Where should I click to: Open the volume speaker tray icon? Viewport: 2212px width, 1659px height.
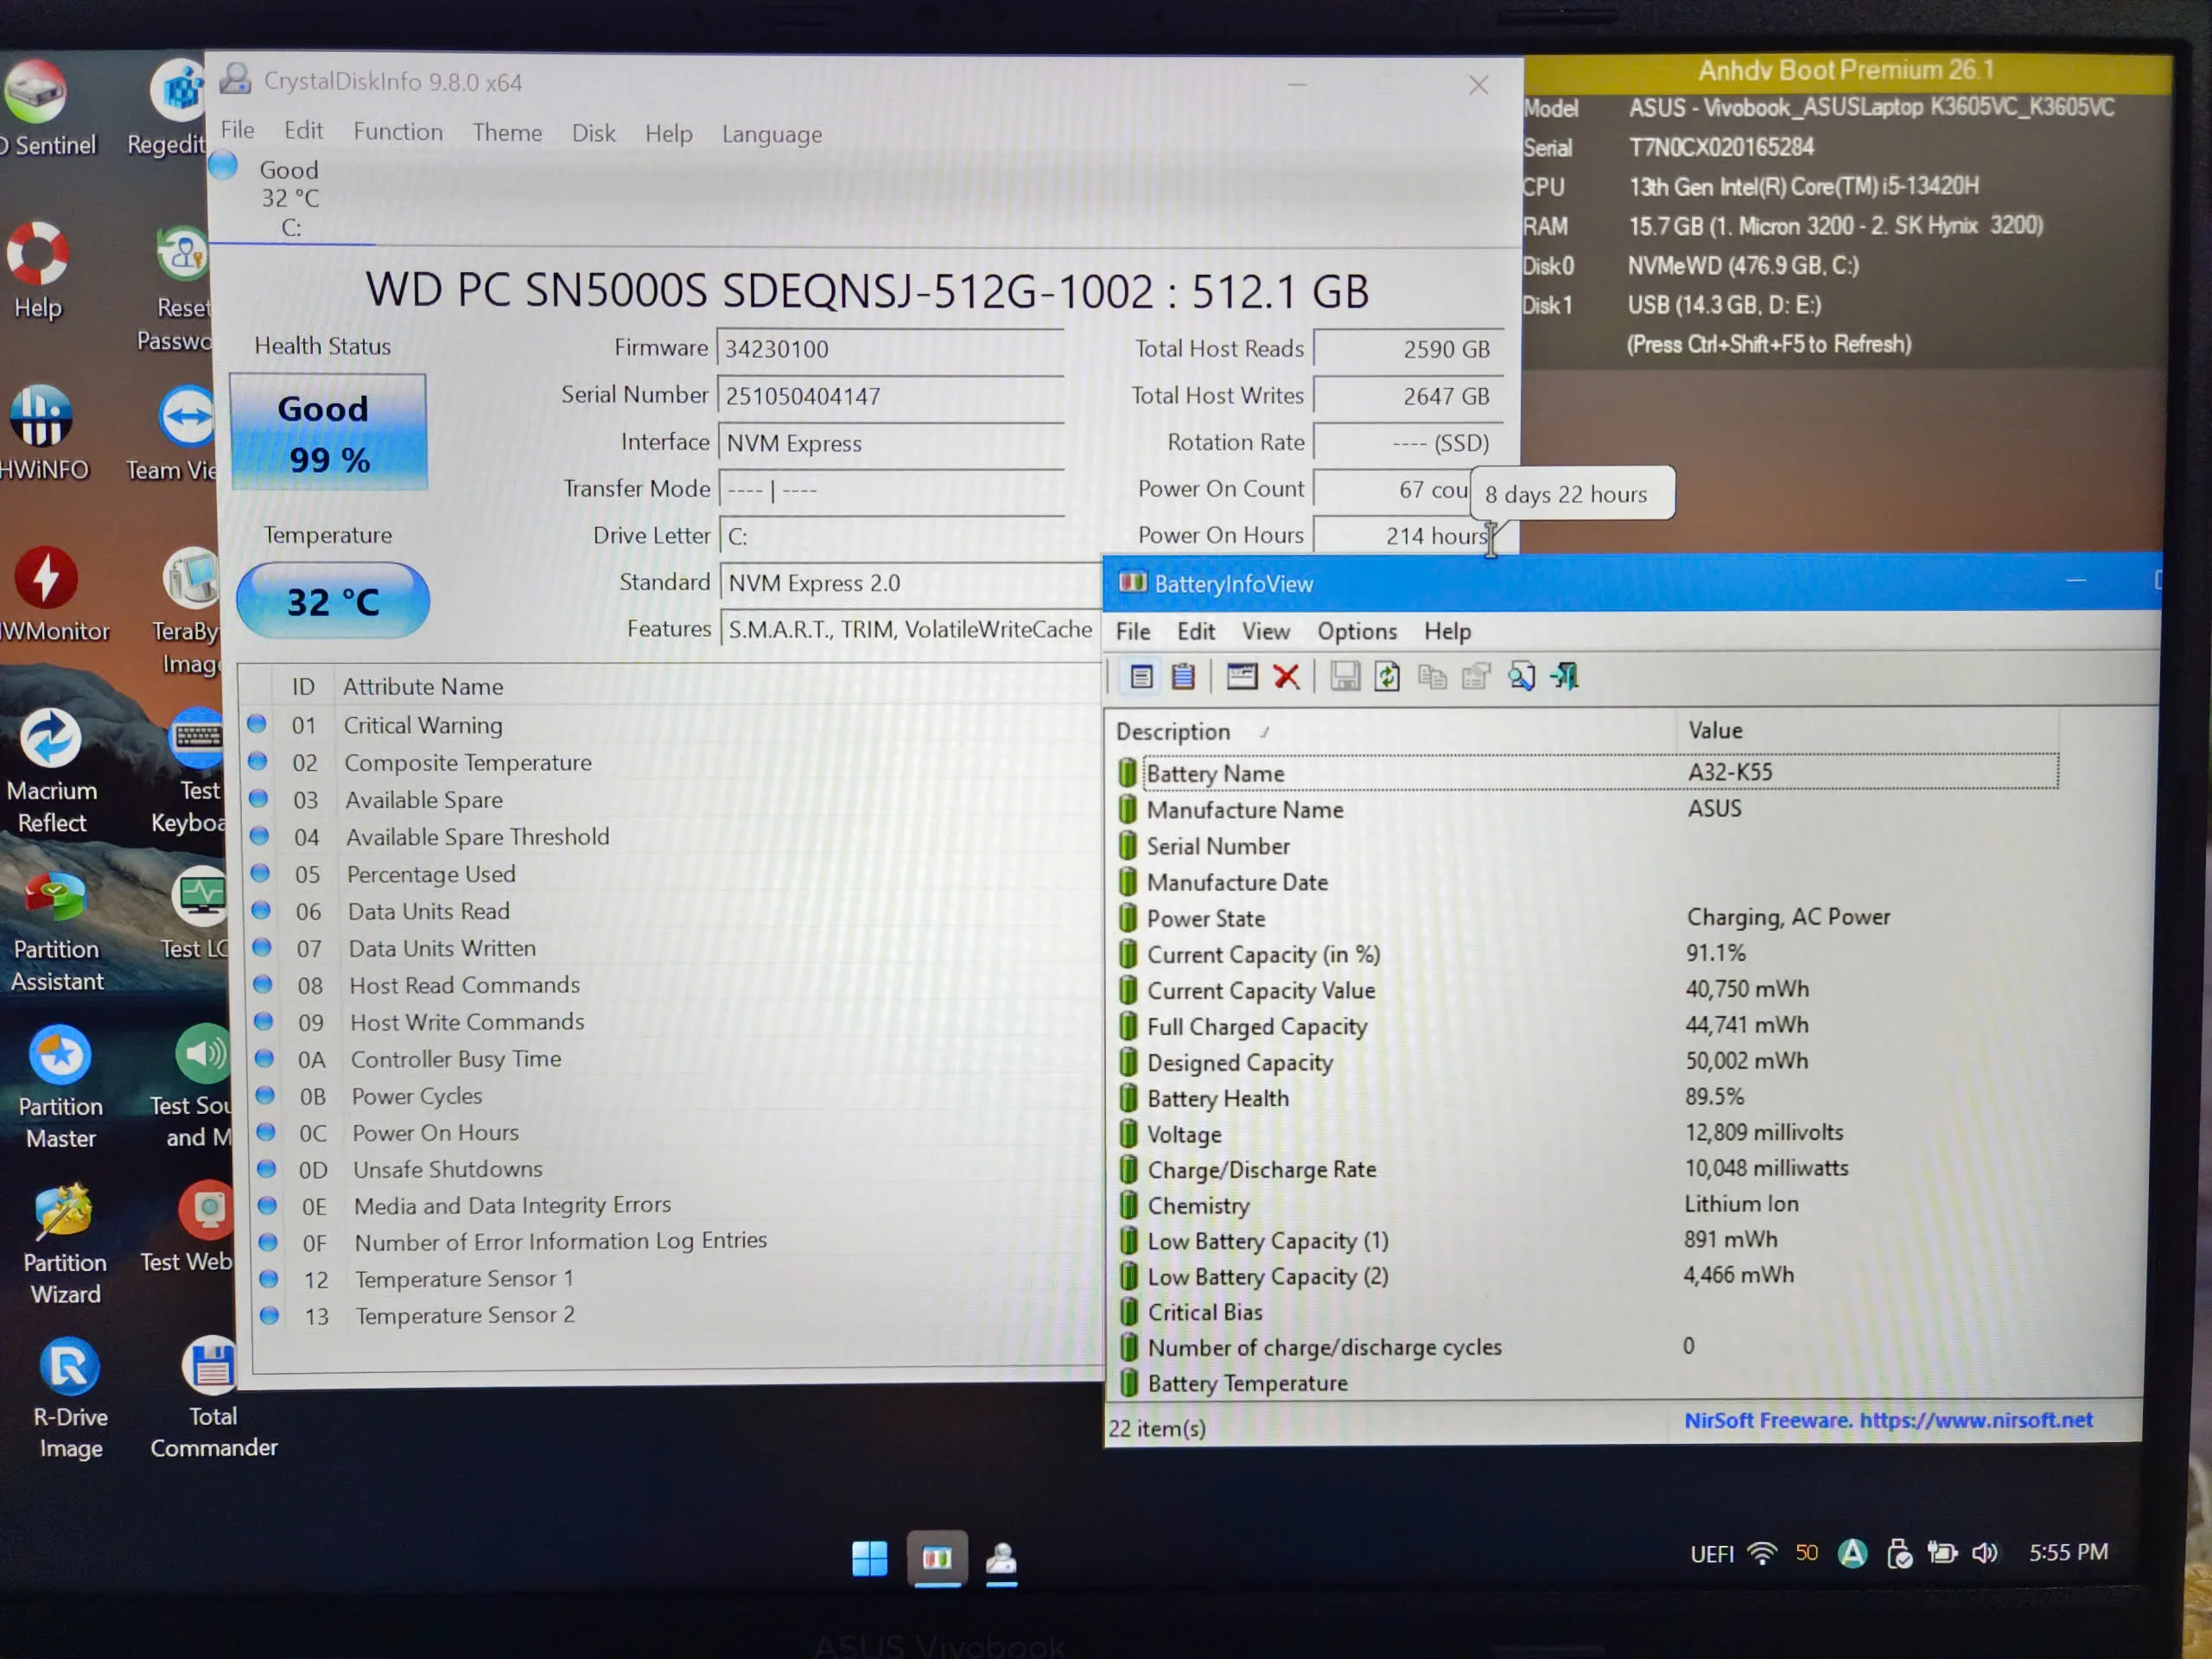pos(1985,1553)
